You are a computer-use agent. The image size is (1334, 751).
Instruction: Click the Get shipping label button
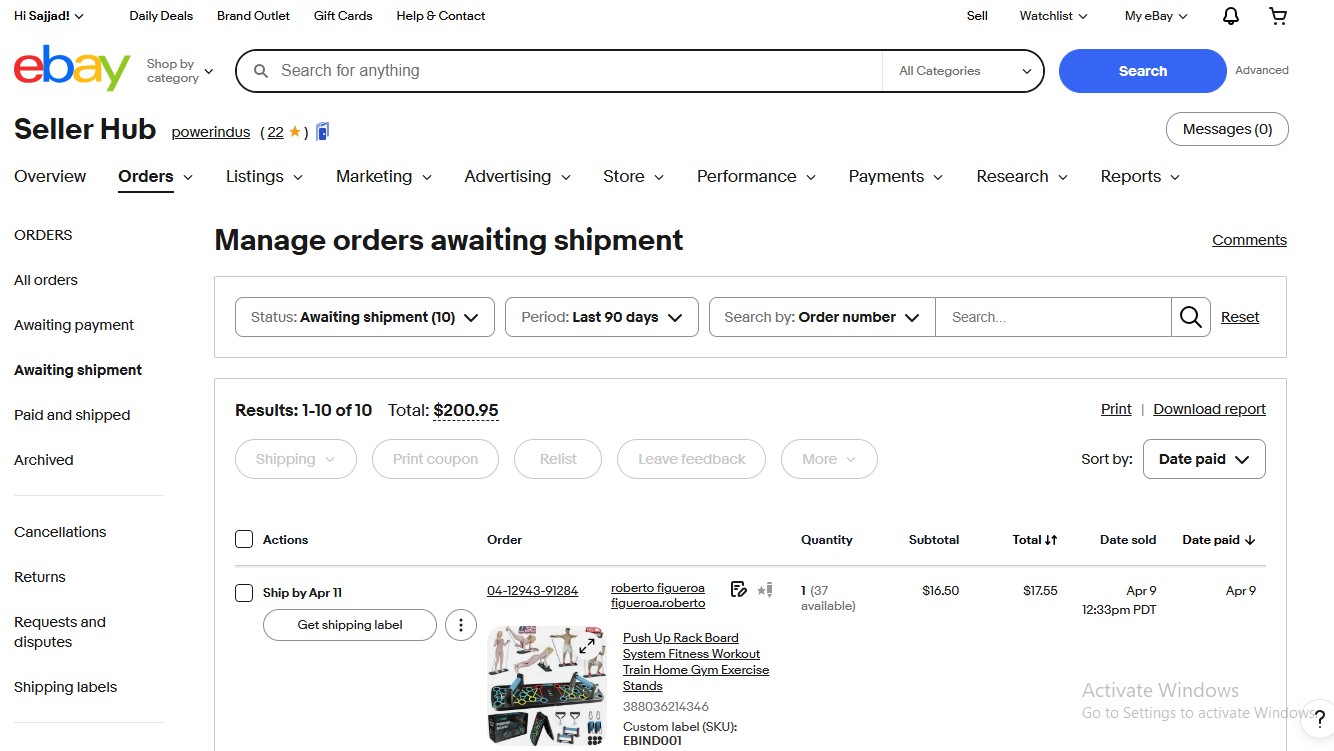tap(350, 625)
